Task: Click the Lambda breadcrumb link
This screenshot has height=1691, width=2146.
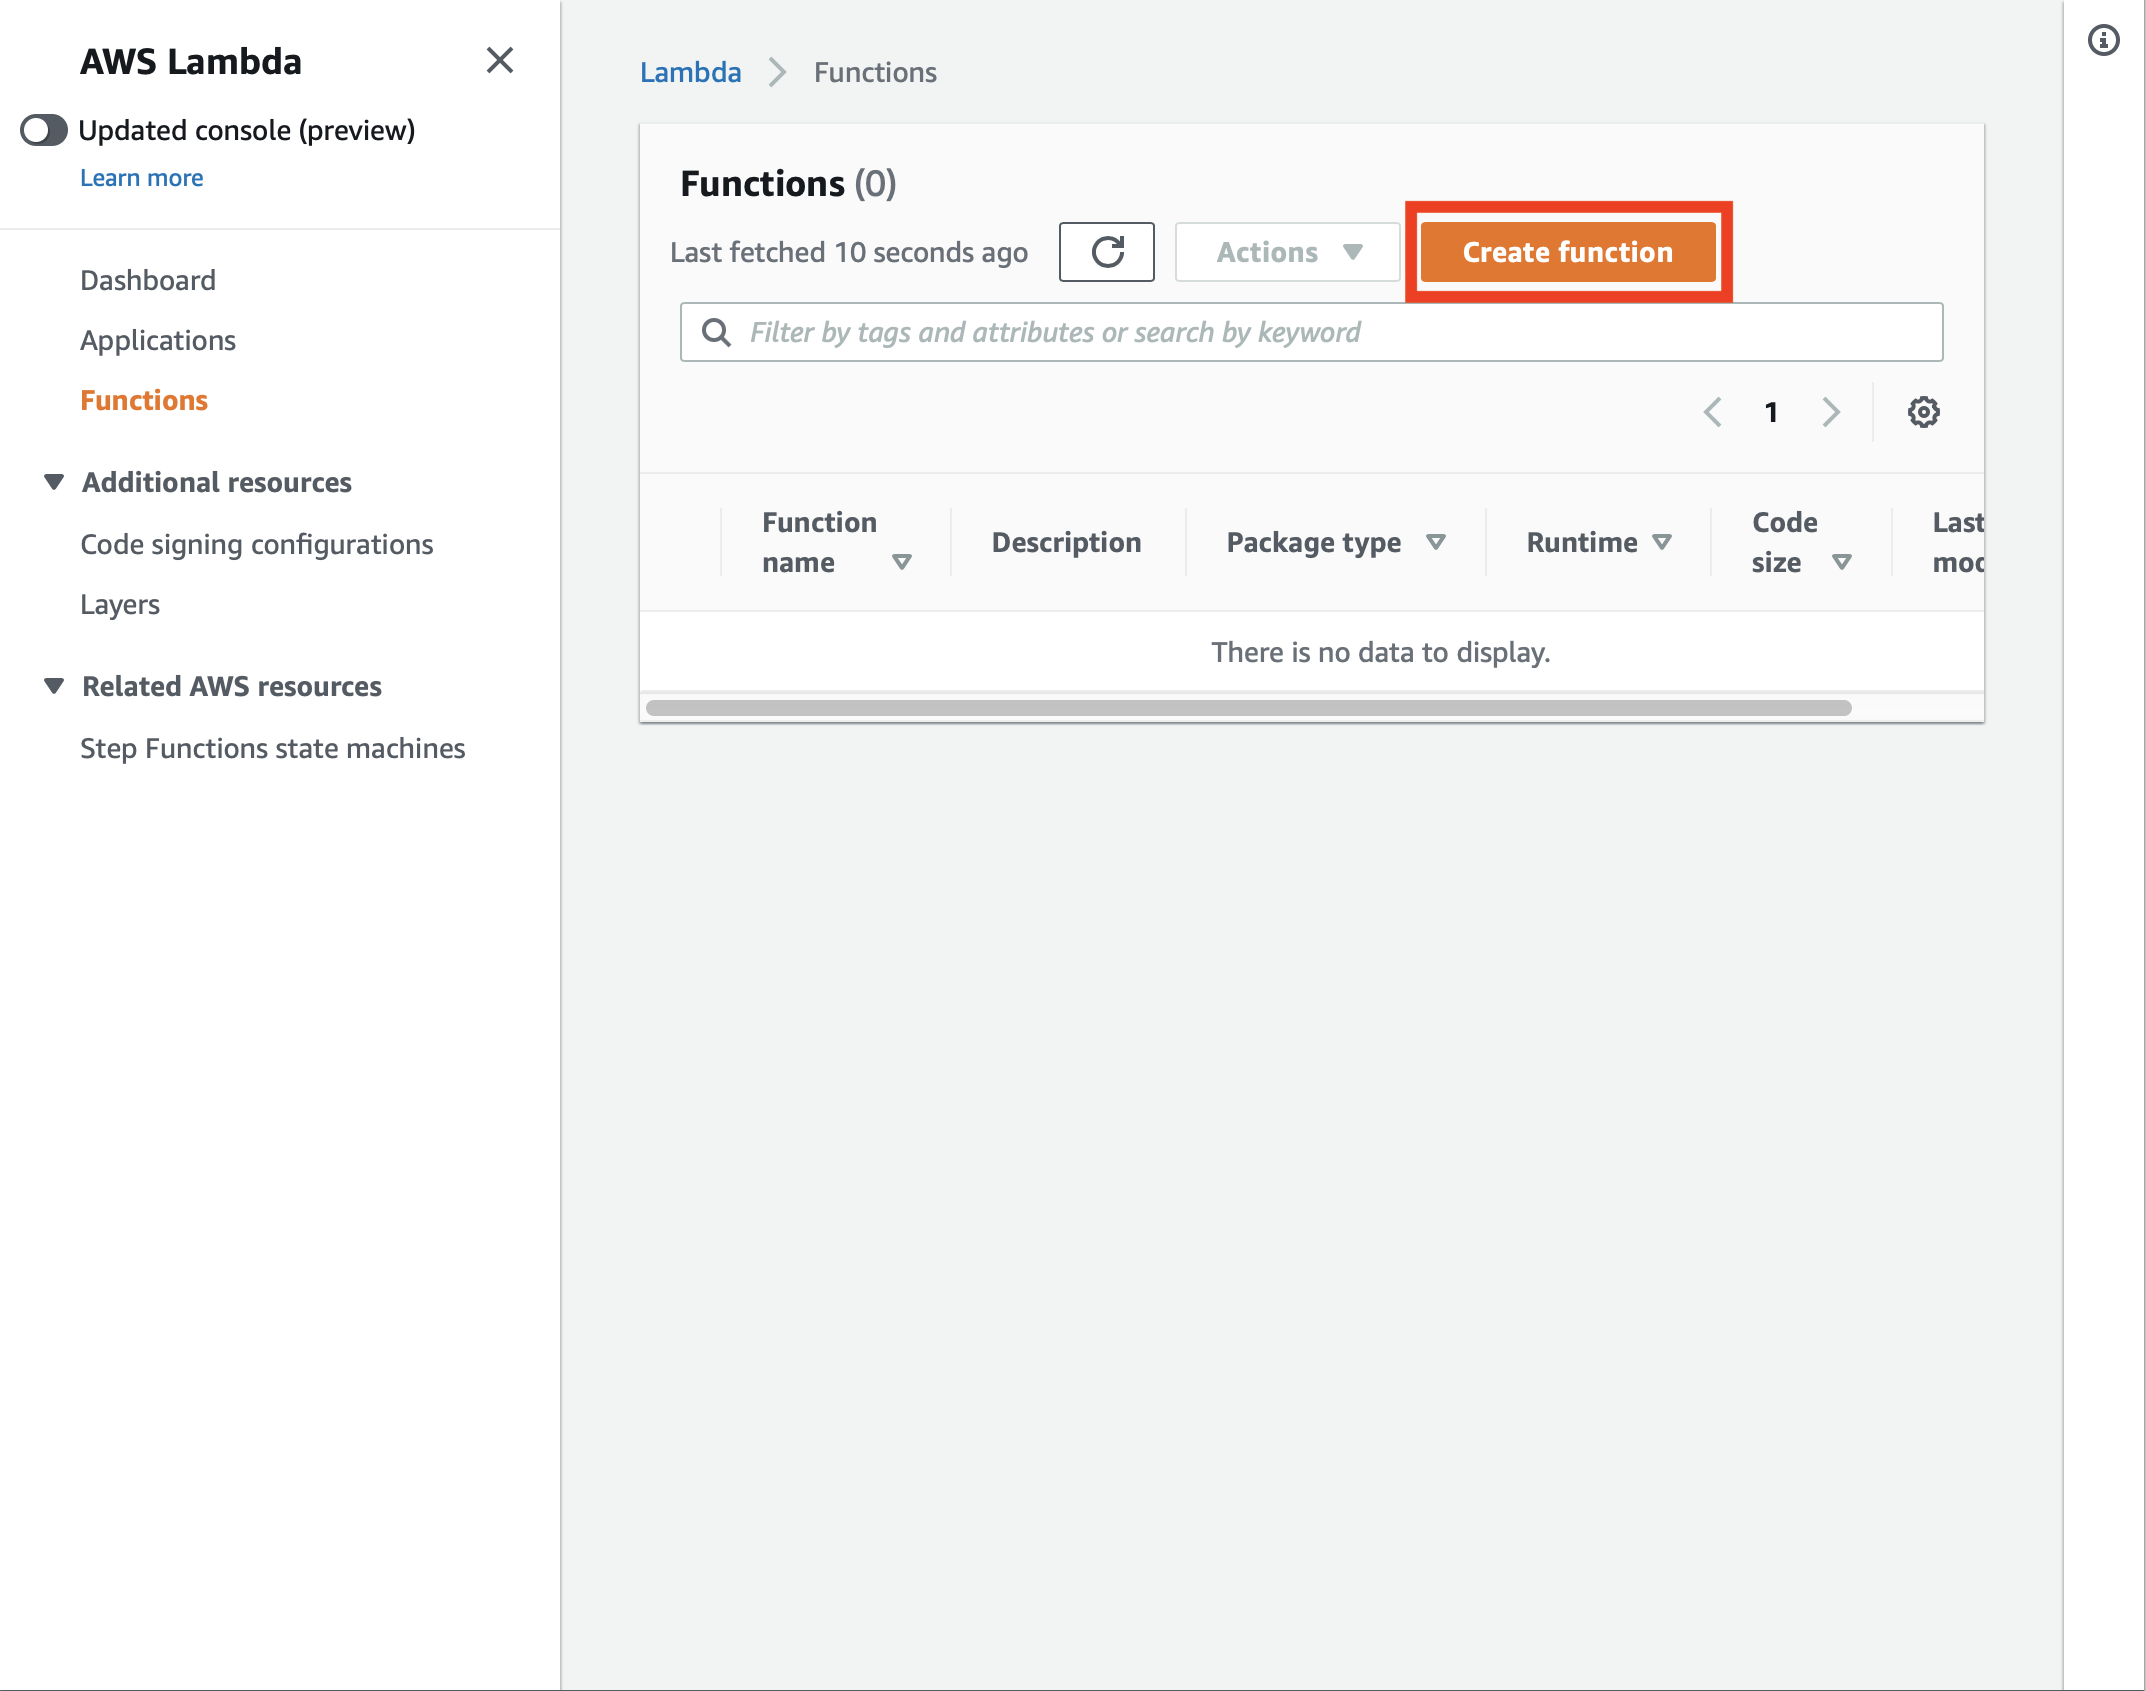Action: 691,72
